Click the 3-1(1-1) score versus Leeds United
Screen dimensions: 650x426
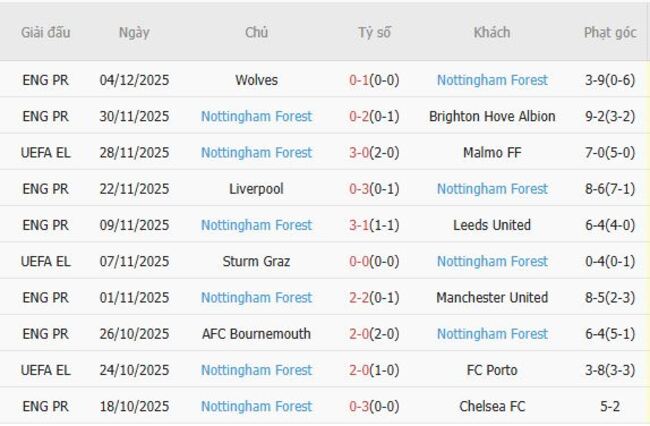tap(374, 225)
